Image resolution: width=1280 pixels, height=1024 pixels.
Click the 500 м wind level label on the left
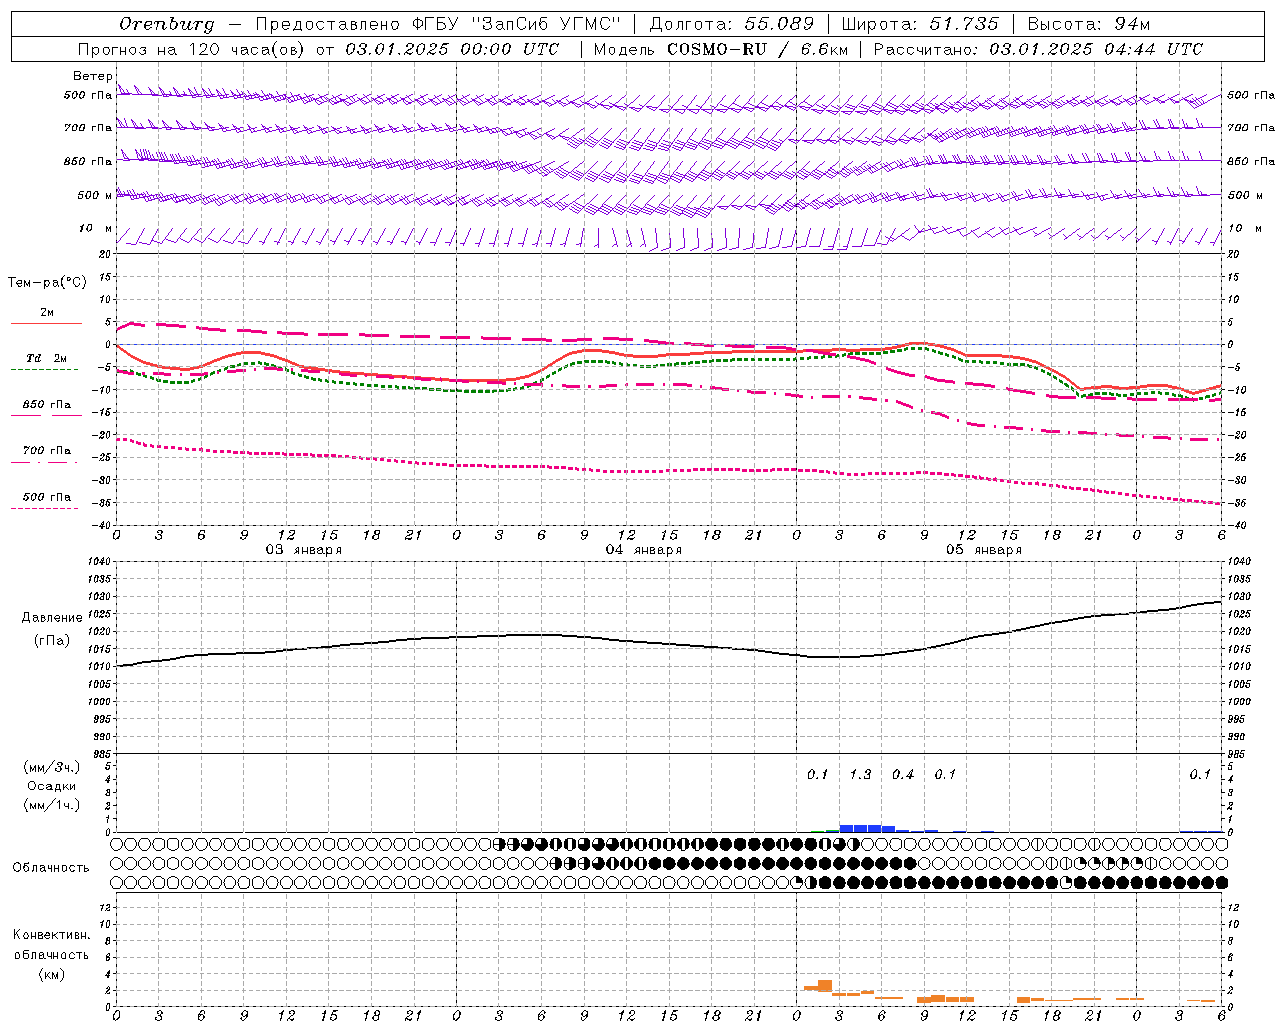95,195
